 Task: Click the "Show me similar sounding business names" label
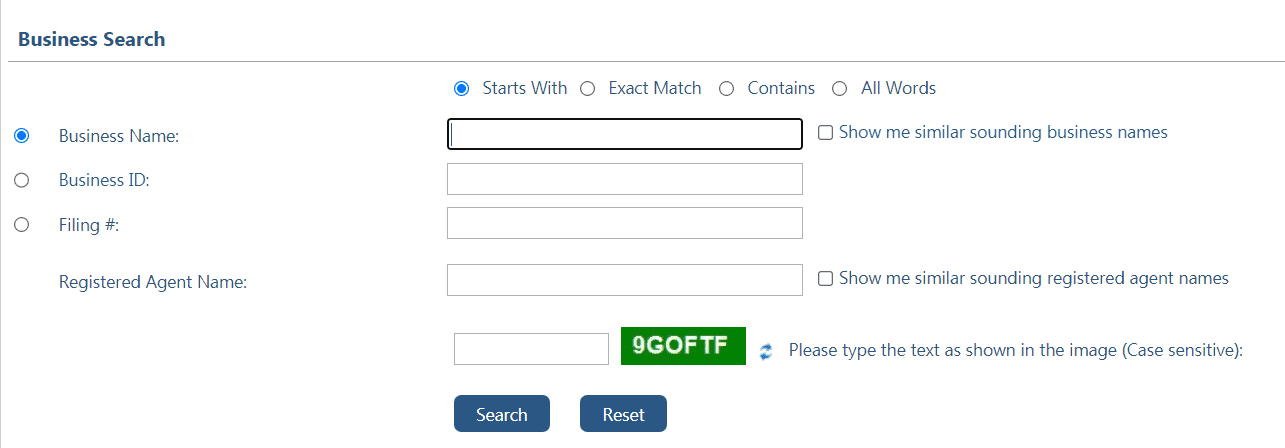[1003, 132]
